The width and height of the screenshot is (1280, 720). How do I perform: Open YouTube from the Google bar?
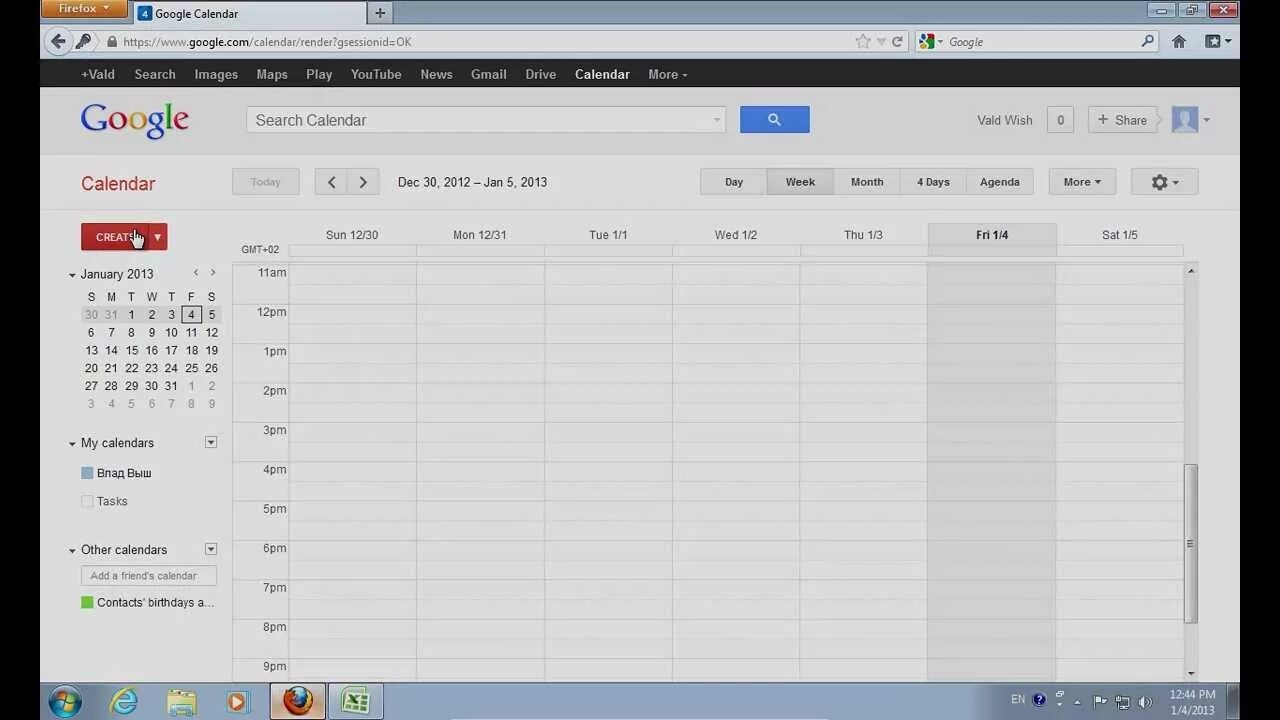pos(376,74)
